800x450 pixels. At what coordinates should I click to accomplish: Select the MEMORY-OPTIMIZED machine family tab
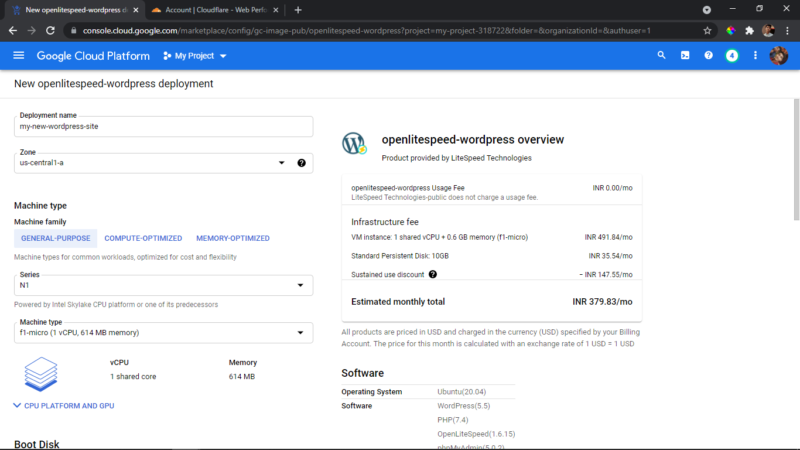[x=233, y=238]
